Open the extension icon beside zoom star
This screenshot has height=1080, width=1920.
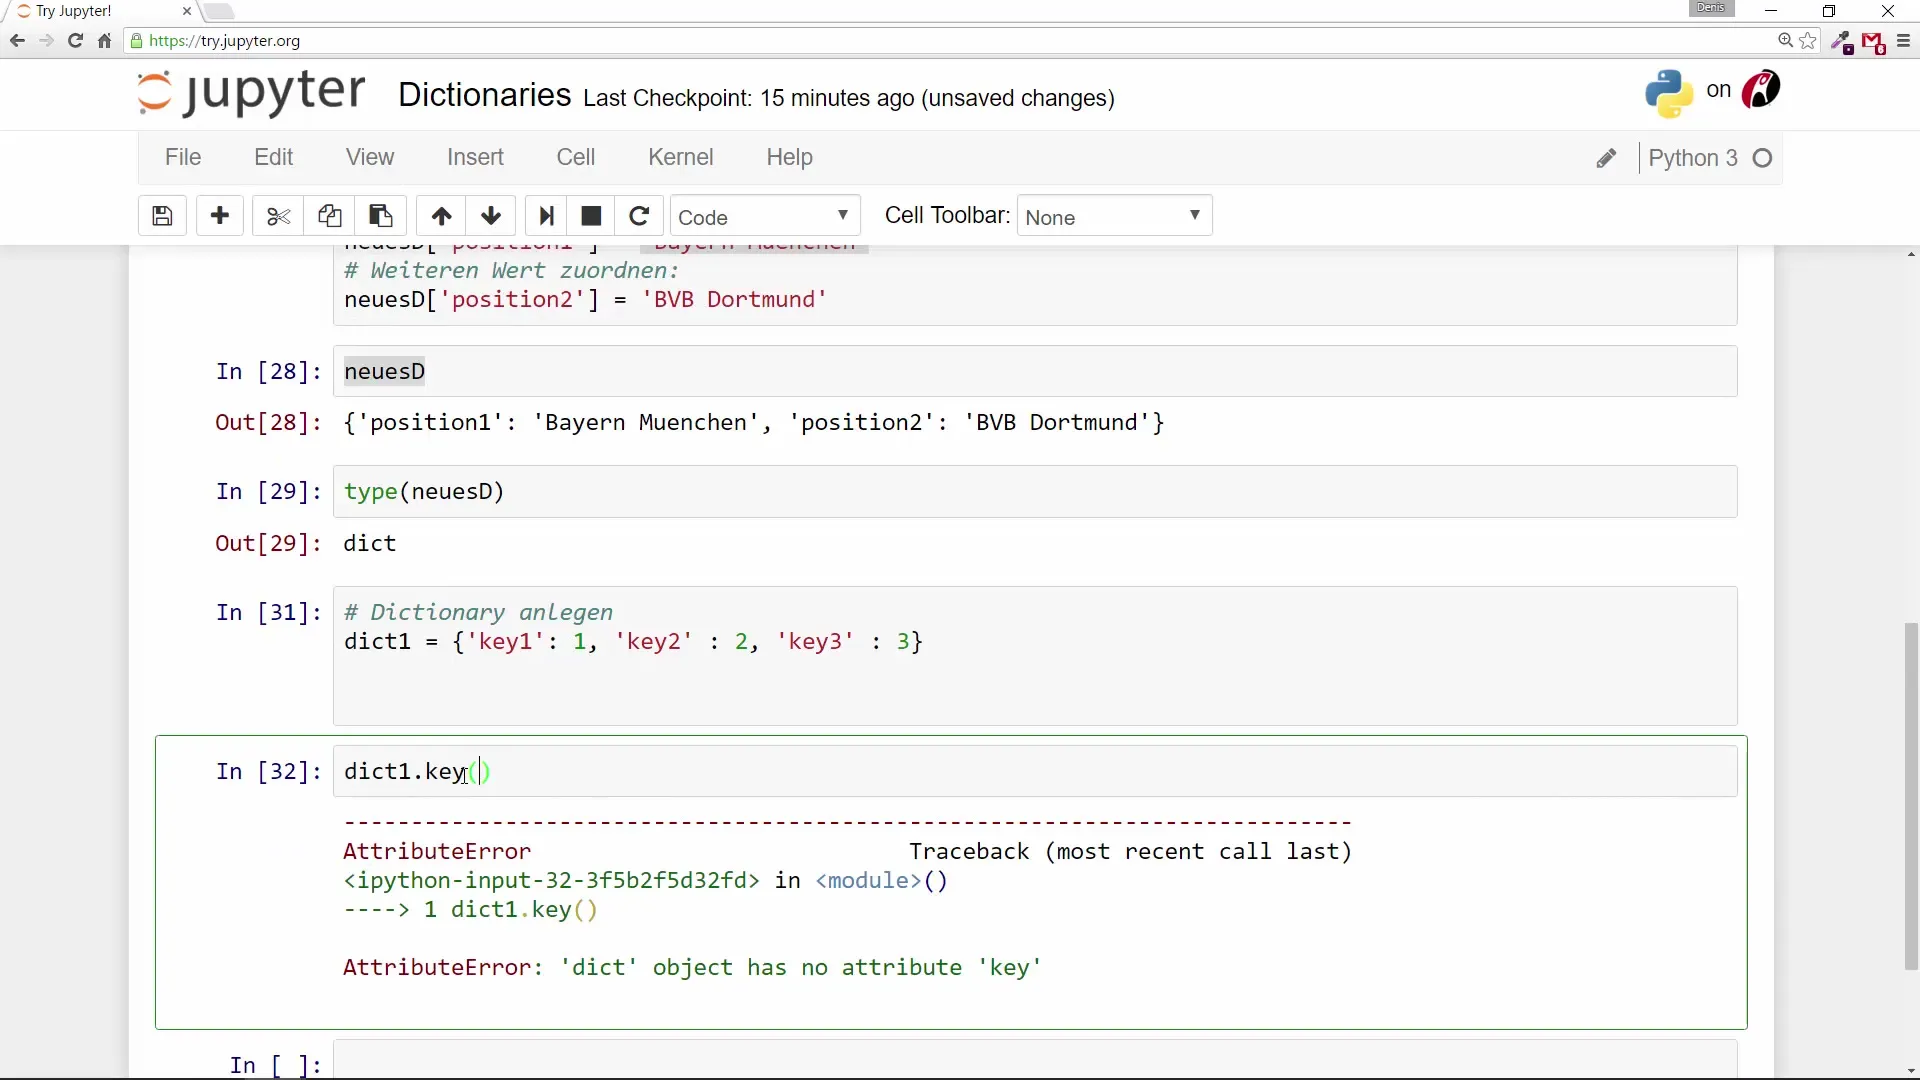[1842, 42]
